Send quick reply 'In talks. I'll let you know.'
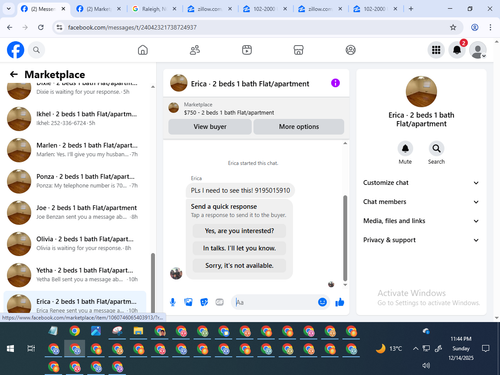Image resolution: width=500 pixels, height=375 pixels. click(x=239, y=248)
